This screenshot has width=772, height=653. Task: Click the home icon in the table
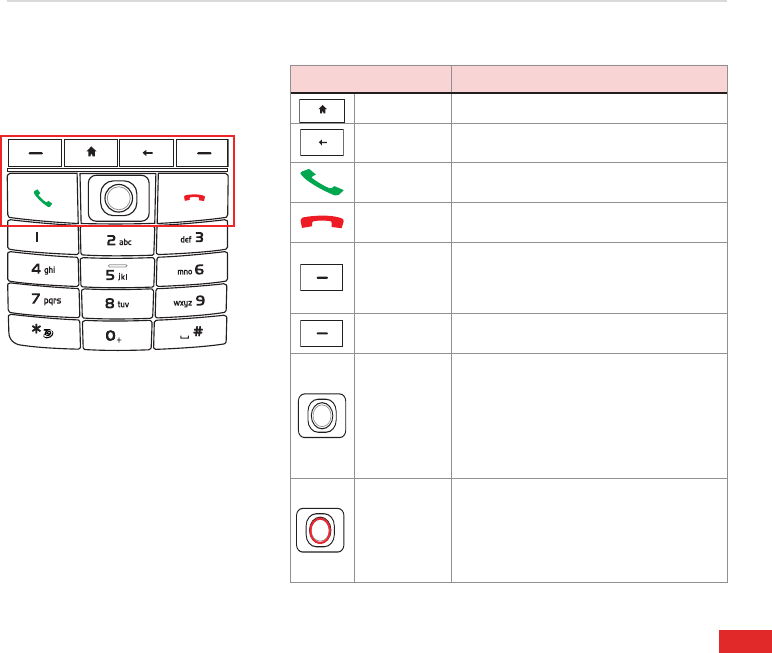322,110
